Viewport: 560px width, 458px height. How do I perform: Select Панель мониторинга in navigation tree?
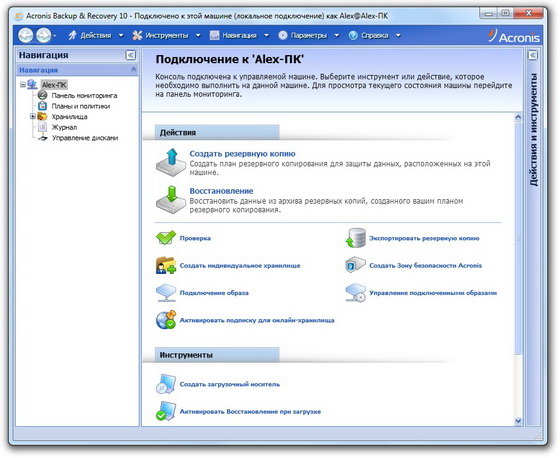(x=84, y=95)
